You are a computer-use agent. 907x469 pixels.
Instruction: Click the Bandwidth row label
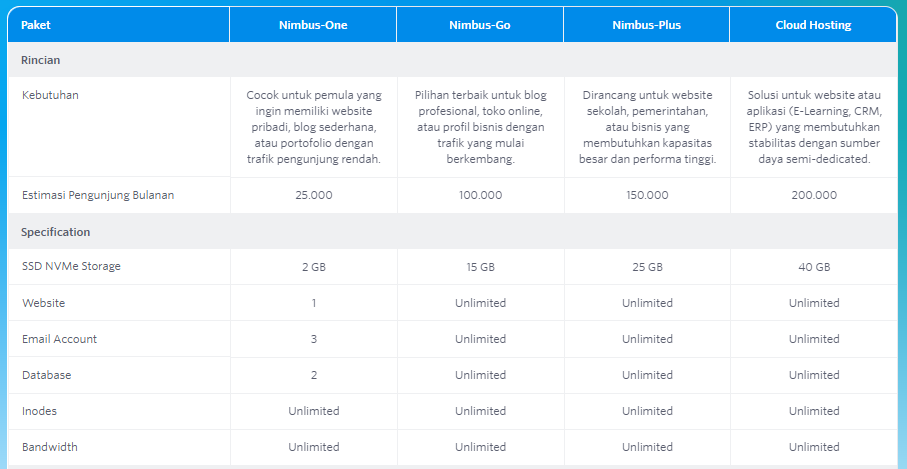pos(50,447)
